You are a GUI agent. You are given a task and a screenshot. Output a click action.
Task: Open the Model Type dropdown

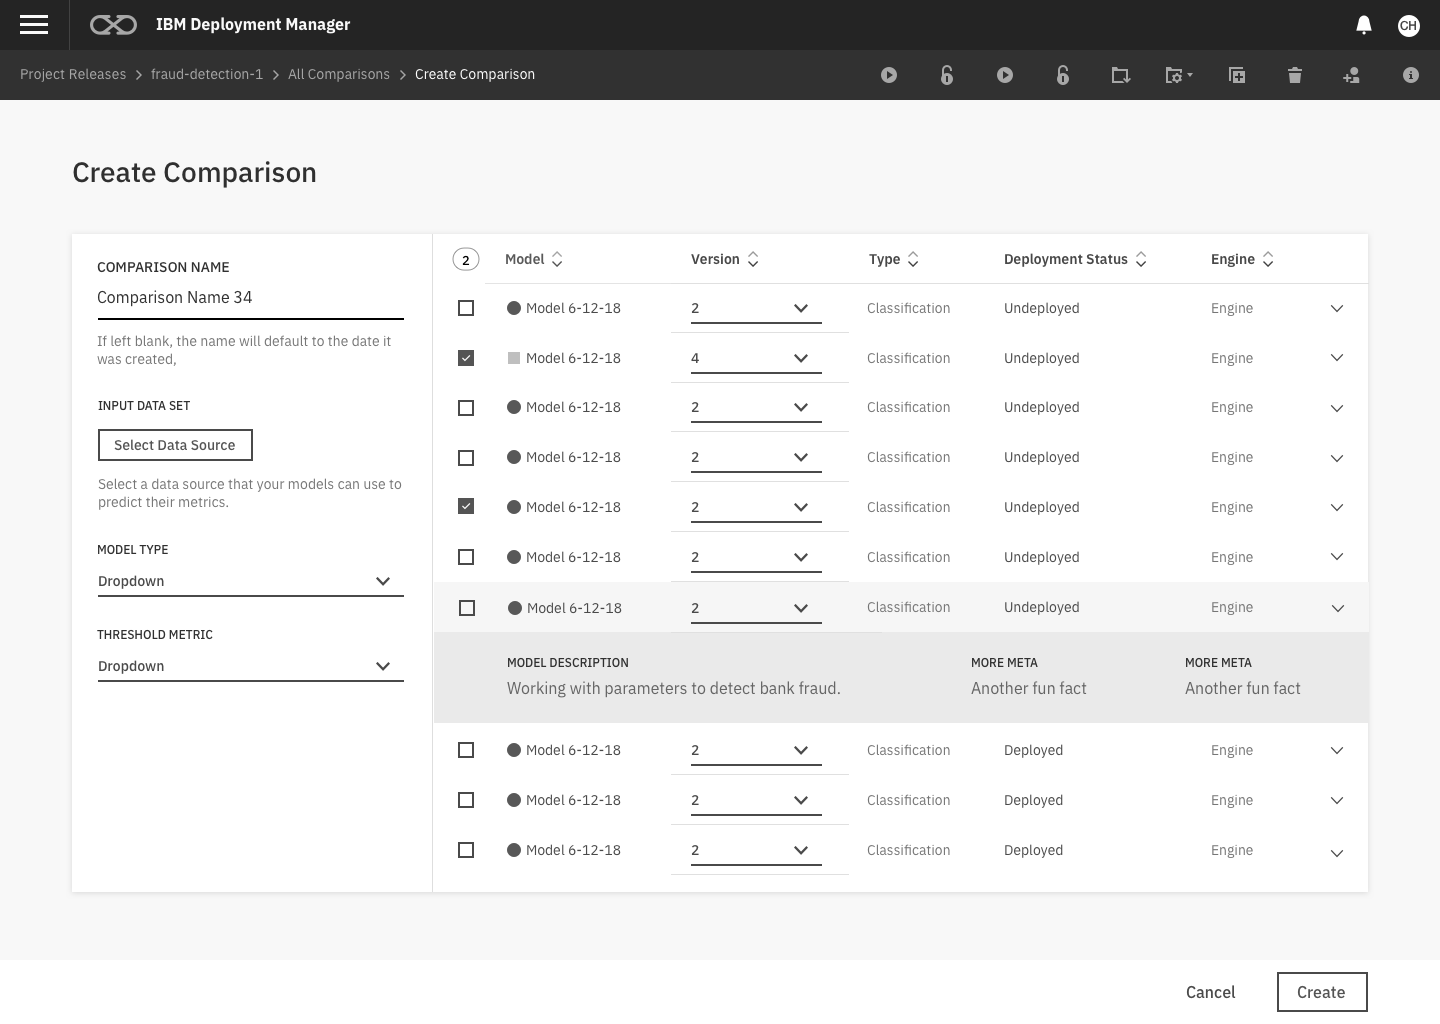coord(250,581)
